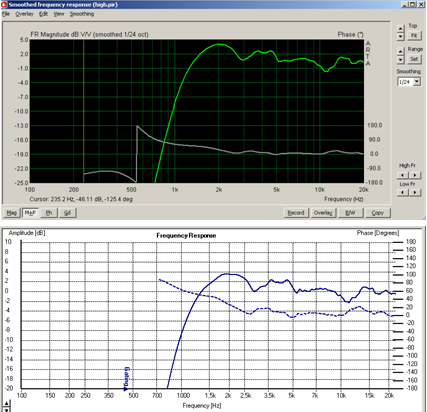Open the Edit menu
This screenshot has width=427, height=412.
pyautogui.click(x=43, y=14)
